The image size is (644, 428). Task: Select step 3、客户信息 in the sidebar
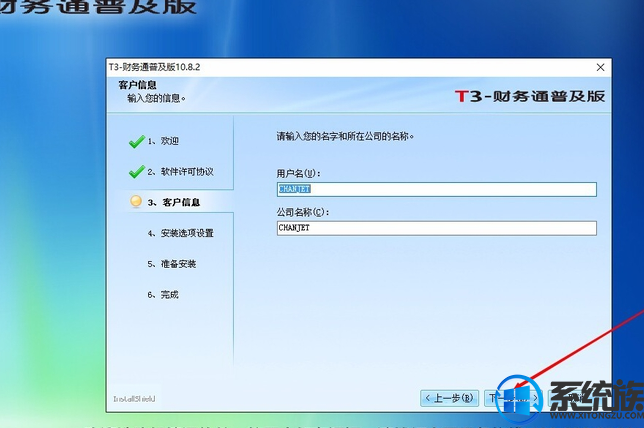(173, 202)
